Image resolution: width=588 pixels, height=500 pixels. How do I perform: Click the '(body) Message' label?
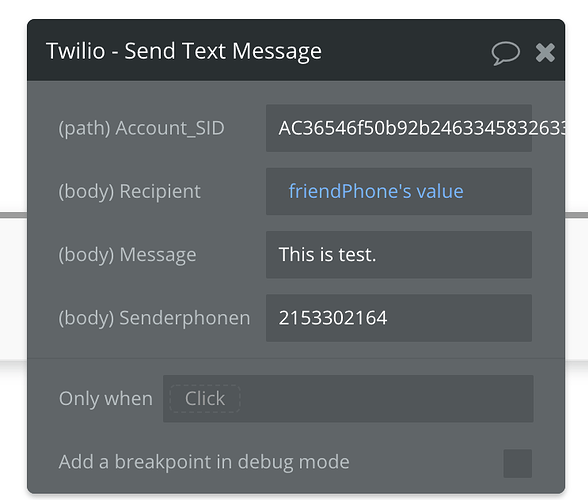pyautogui.click(x=127, y=255)
